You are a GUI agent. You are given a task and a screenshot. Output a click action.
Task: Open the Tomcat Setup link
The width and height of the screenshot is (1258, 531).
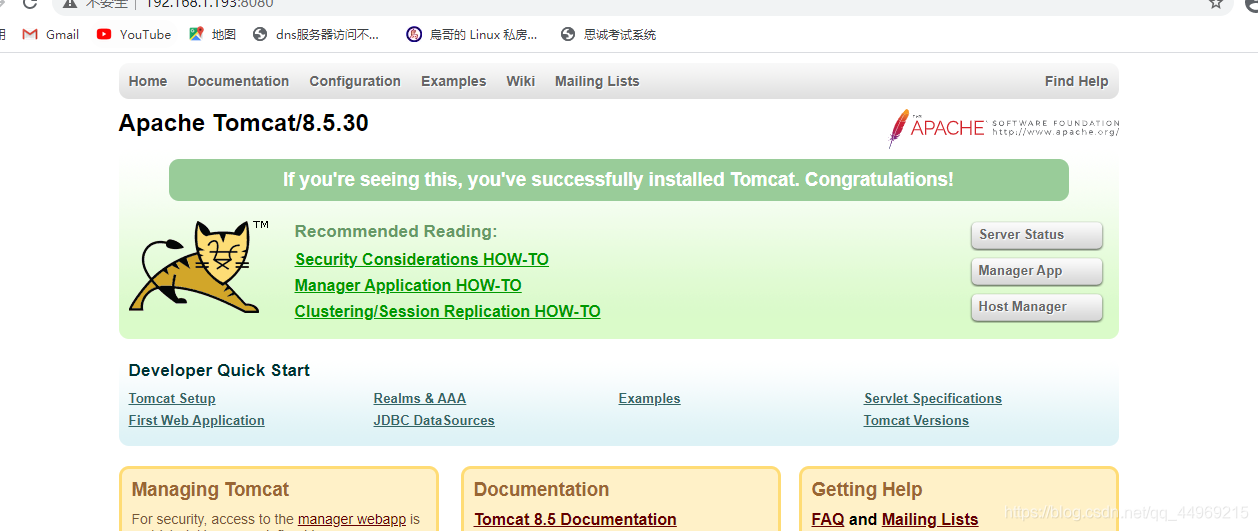172,398
